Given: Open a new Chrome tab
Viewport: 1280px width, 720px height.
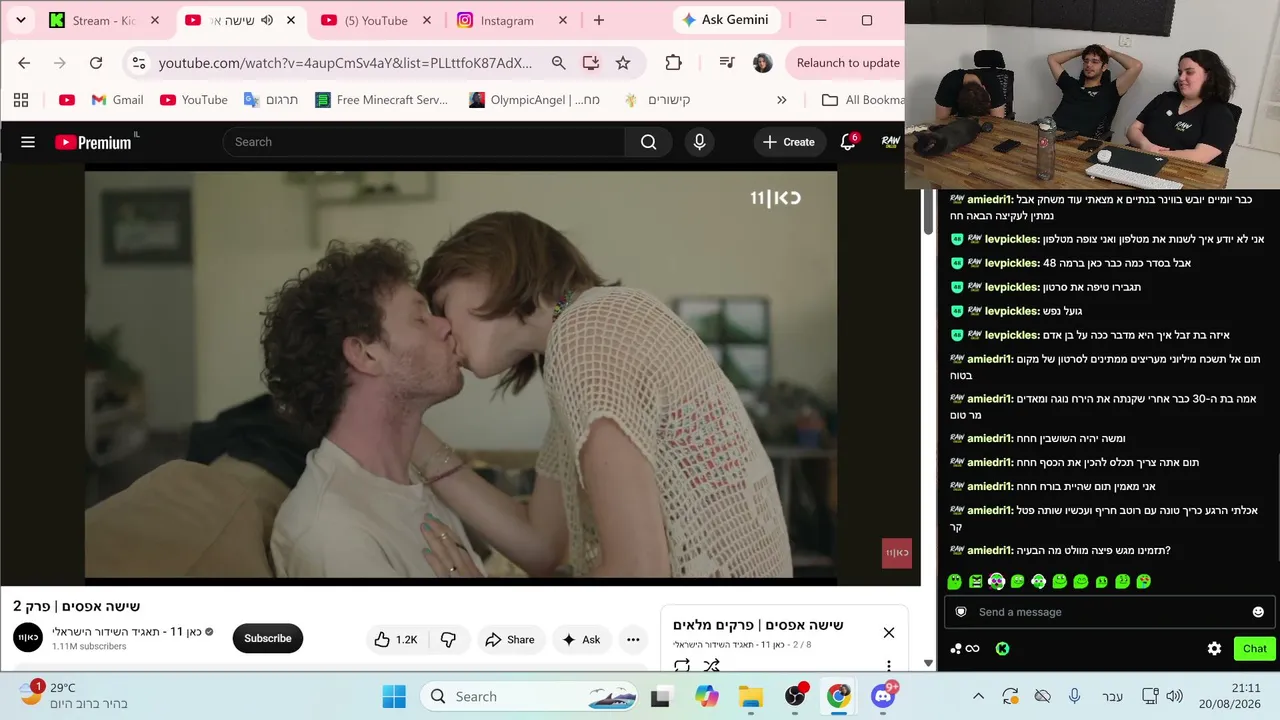Looking at the screenshot, I should tap(599, 20).
